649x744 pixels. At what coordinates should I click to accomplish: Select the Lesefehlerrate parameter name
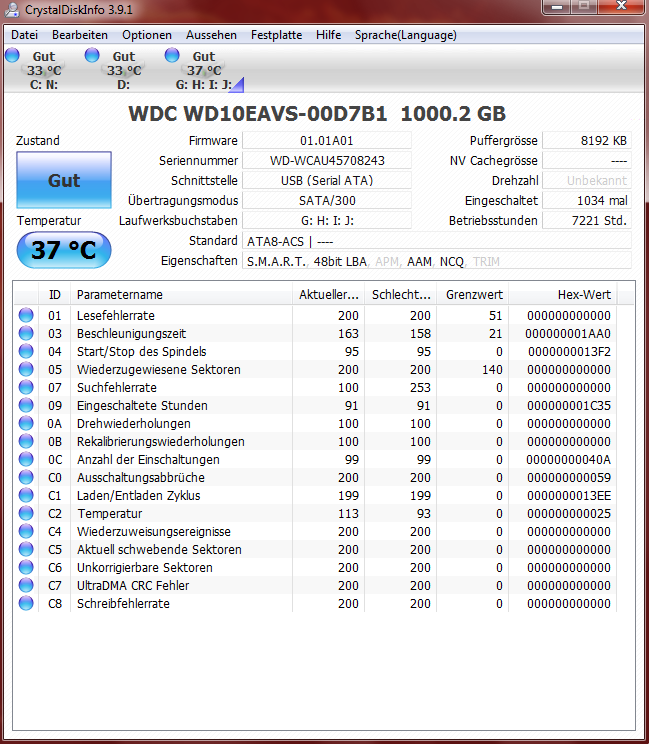116,316
